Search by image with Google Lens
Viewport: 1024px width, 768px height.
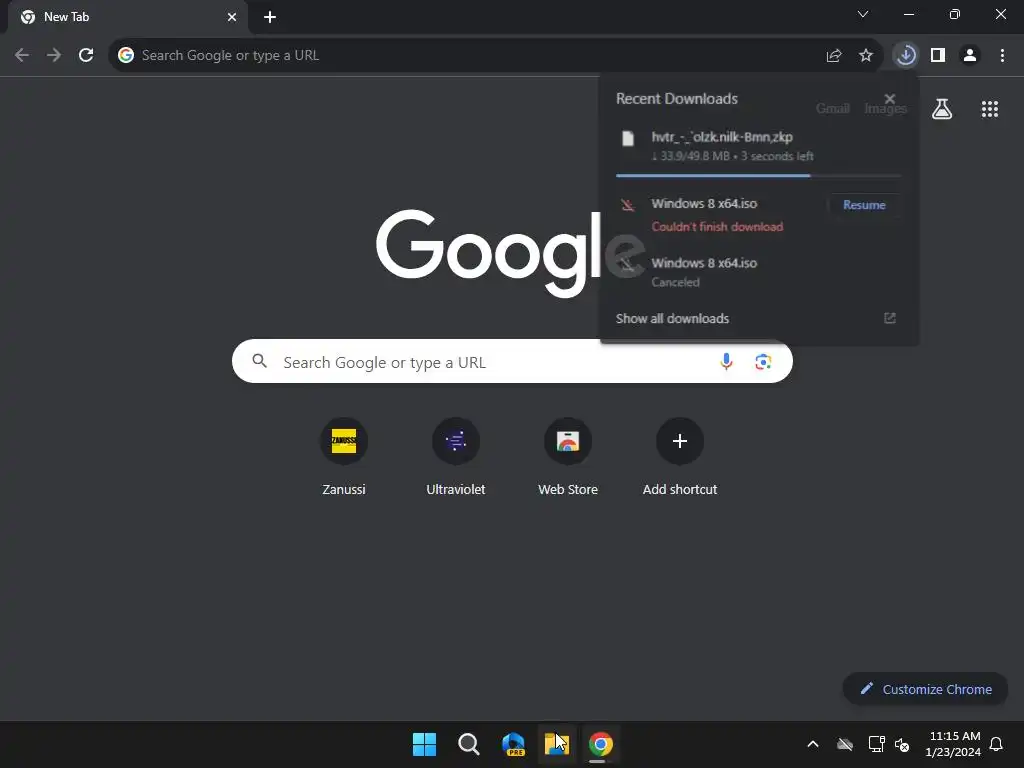(x=763, y=361)
